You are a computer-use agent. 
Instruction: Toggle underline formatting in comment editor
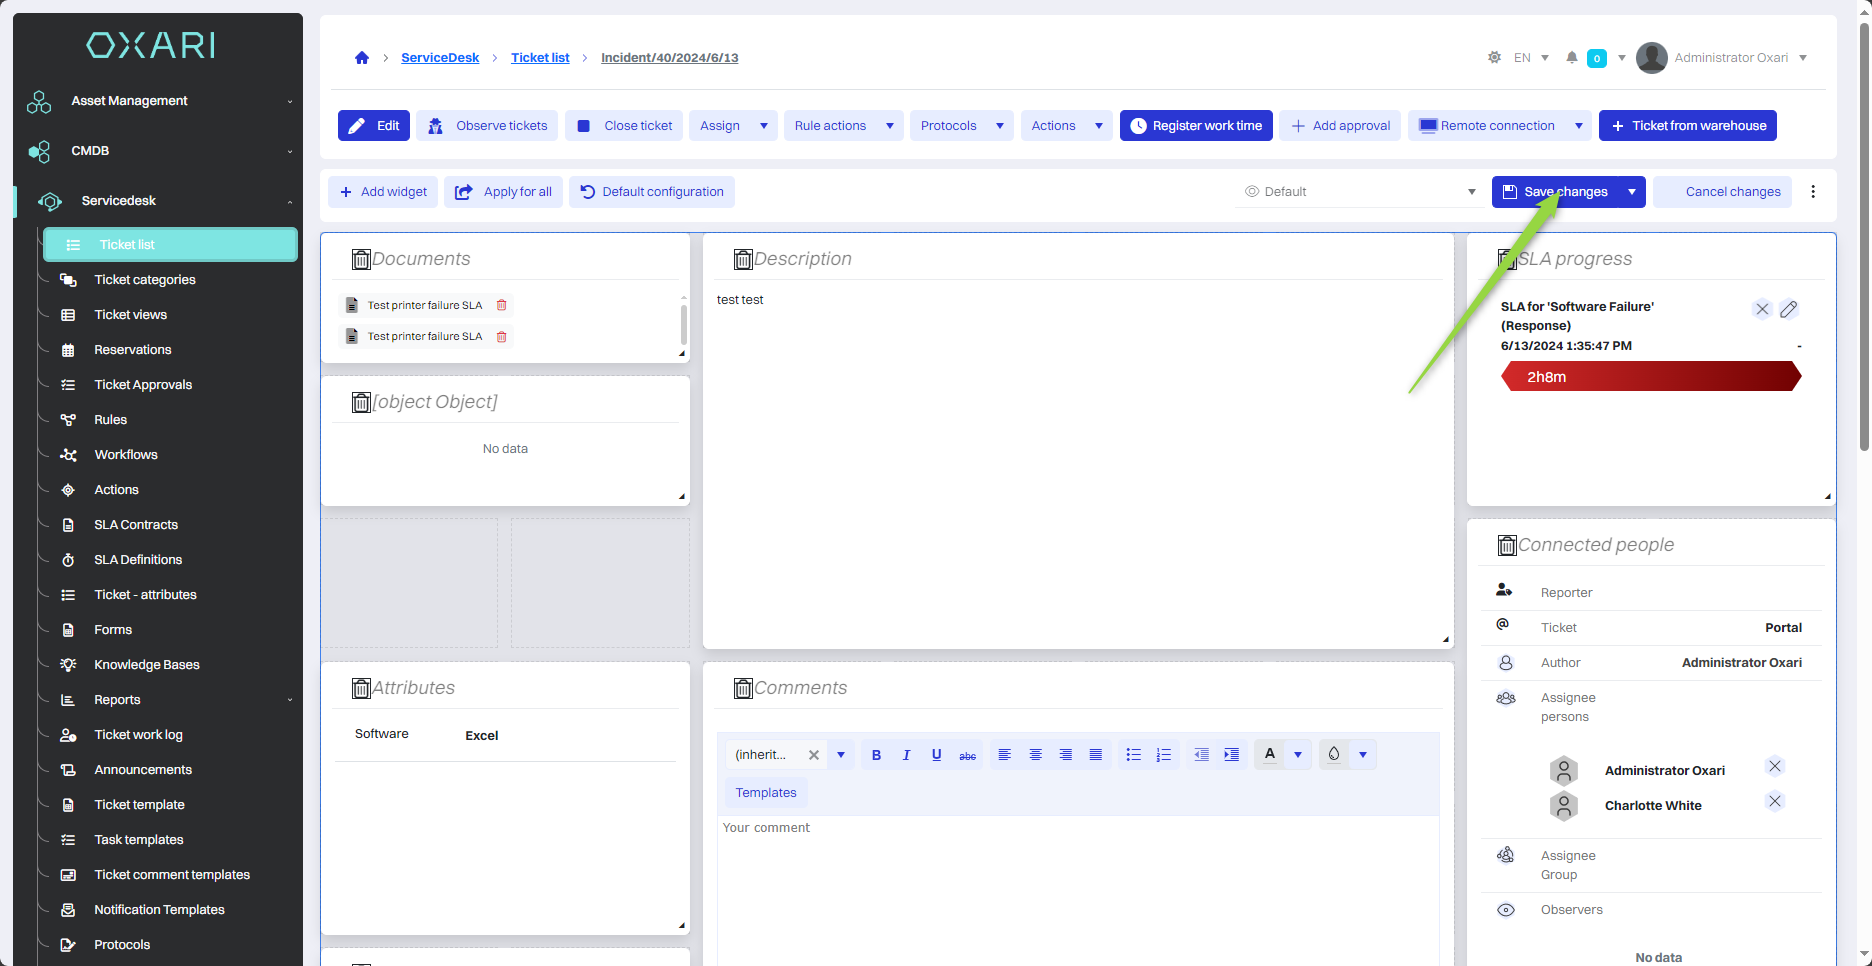[936, 755]
